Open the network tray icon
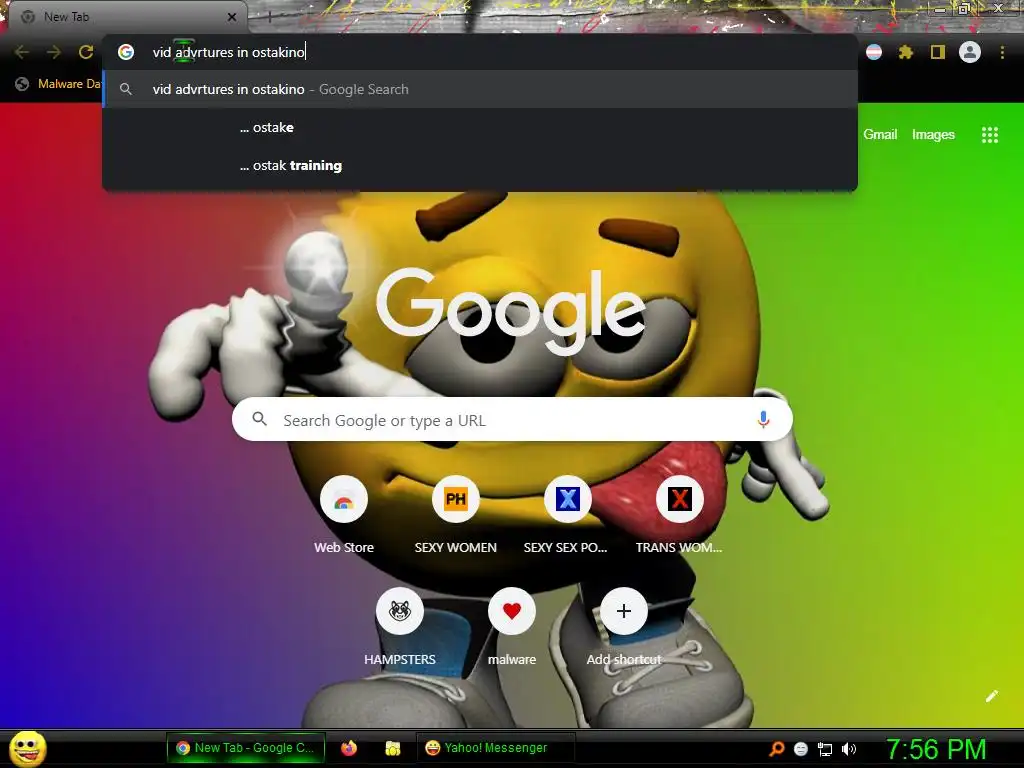Screen dimensions: 1024x768 825,749
